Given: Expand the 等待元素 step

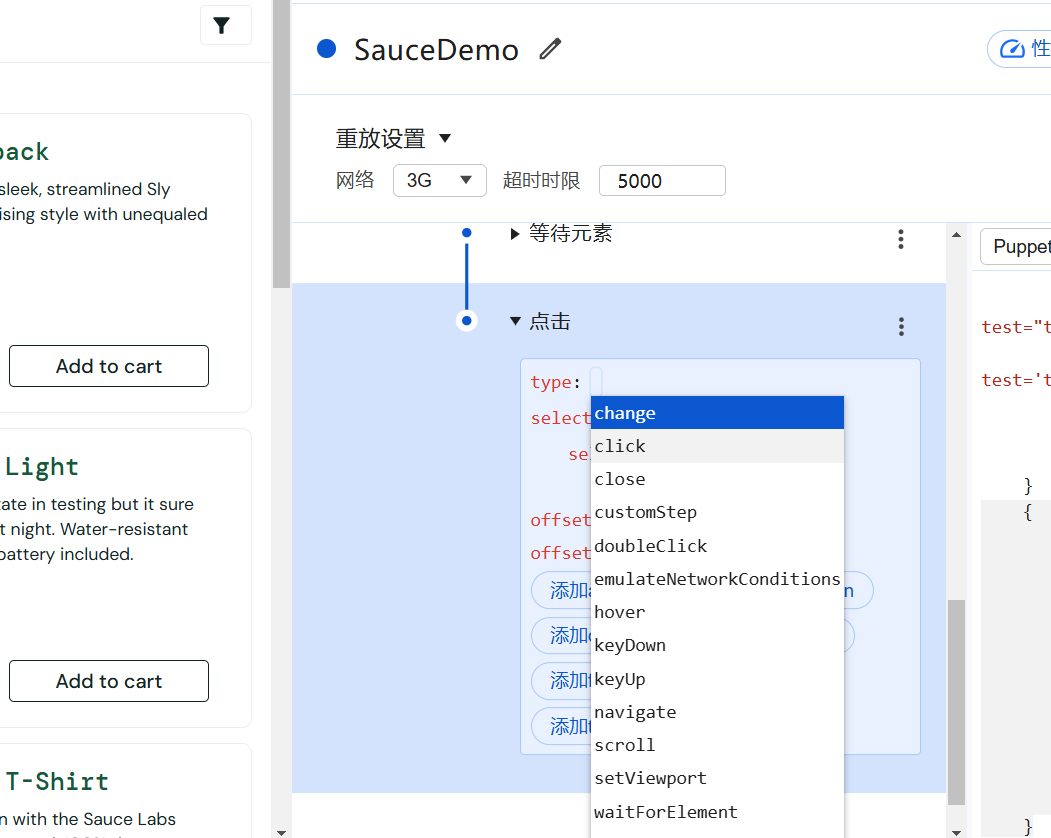Looking at the screenshot, I should (x=515, y=234).
